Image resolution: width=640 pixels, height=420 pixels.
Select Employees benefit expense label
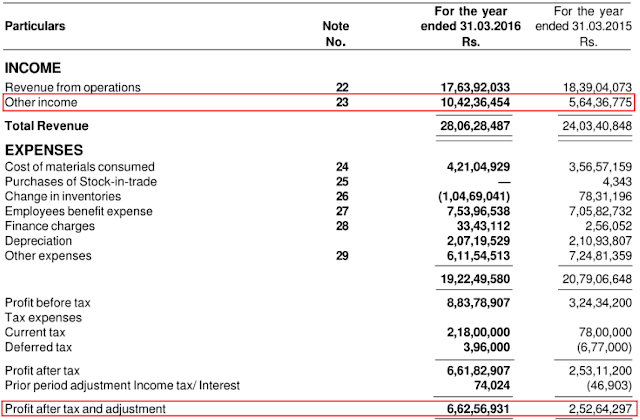tap(79, 211)
